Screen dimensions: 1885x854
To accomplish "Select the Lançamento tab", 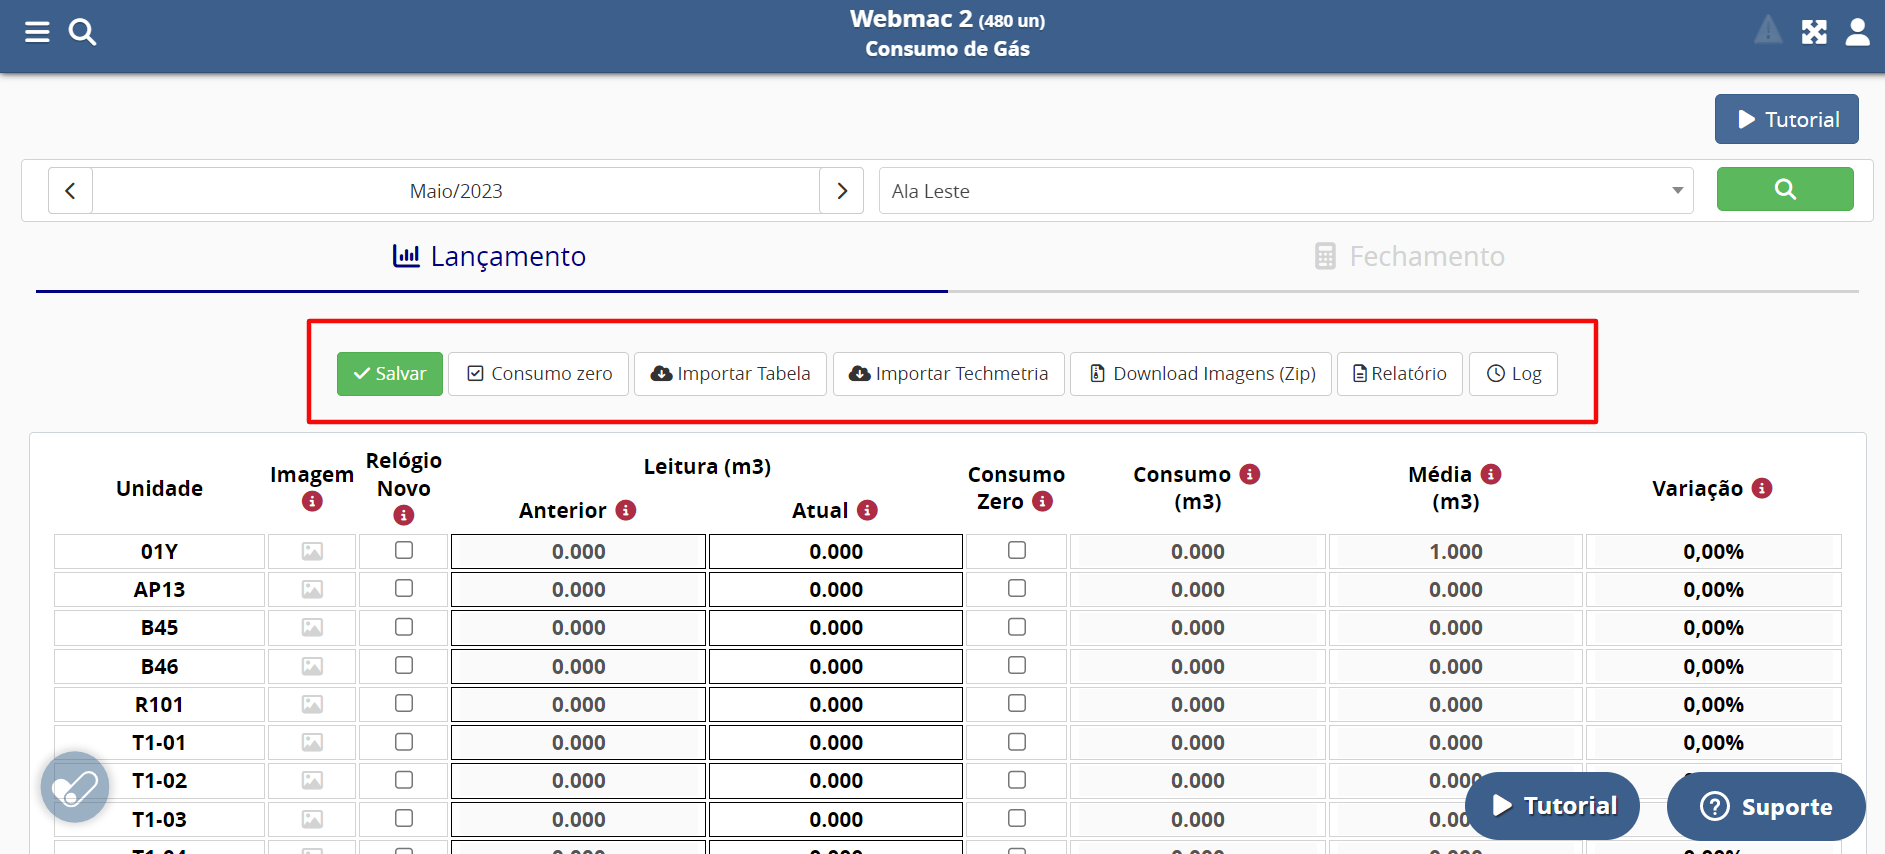I will [x=490, y=257].
